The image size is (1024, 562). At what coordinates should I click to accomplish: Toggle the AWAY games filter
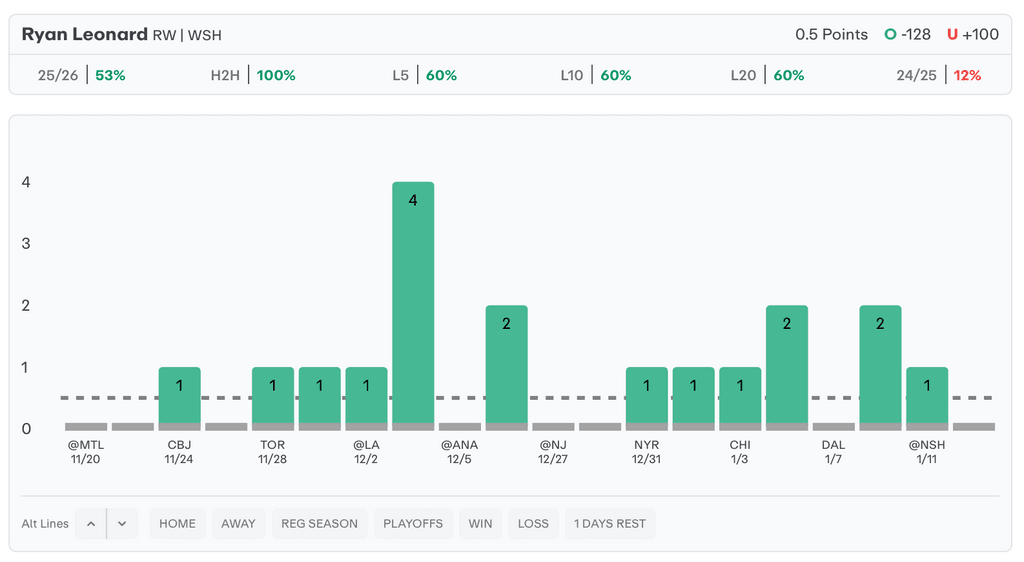pos(238,523)
